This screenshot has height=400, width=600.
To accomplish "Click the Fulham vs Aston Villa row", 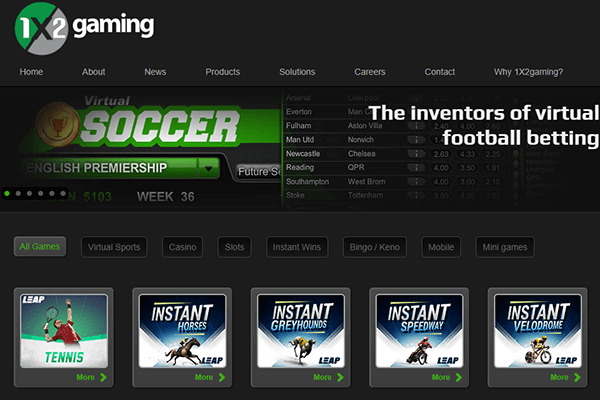I will 394,126.
